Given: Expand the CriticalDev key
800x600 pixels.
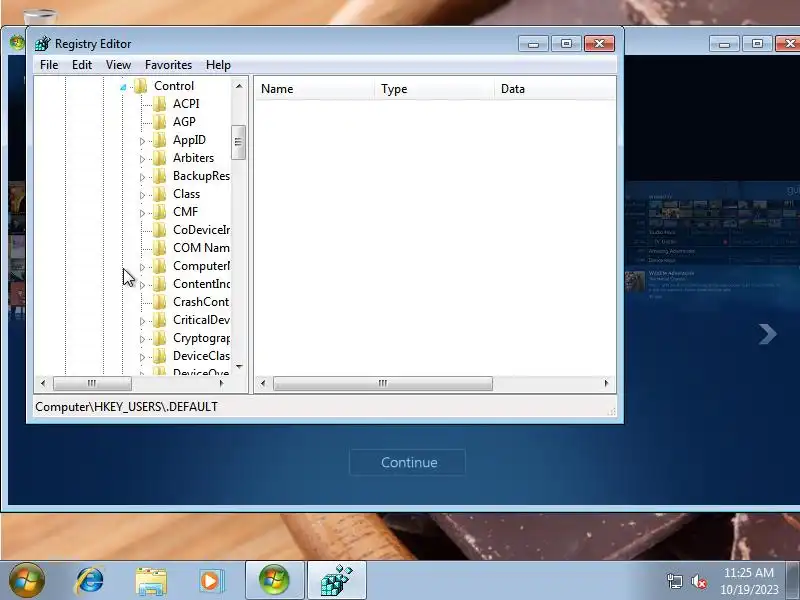Looking at the screenshot, I should (142, 321).
